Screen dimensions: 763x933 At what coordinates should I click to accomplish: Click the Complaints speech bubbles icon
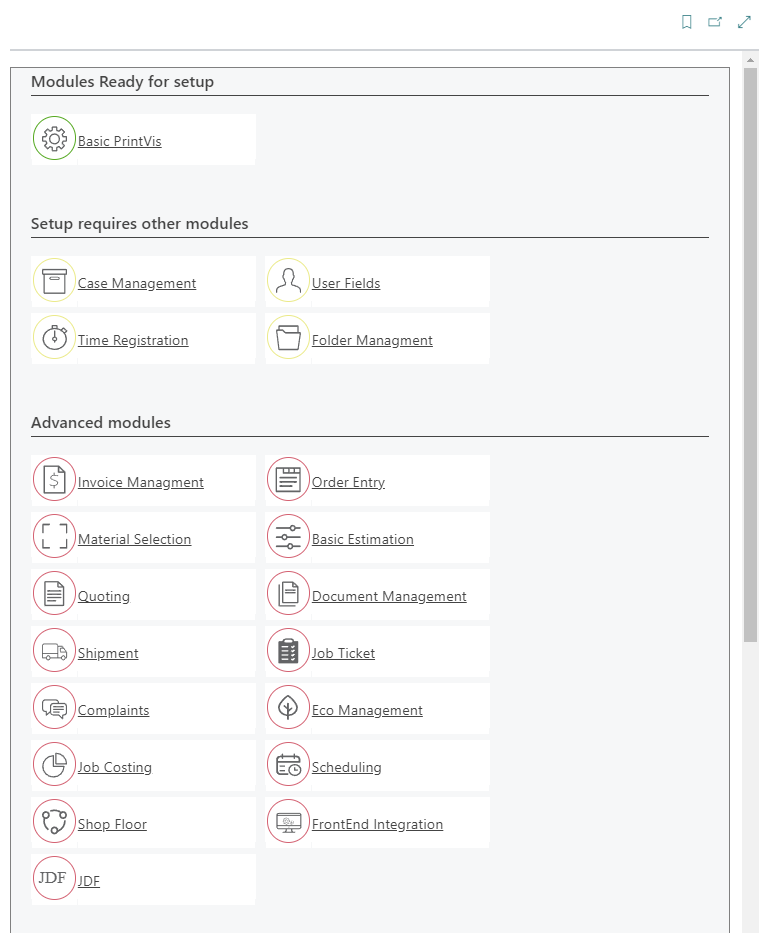(54, 707)
